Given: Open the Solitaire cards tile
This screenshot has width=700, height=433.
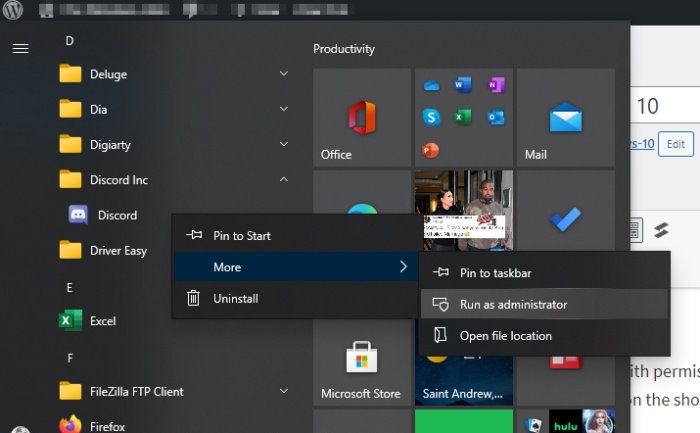Looking at the screenshot, I should tap(533, 426).
